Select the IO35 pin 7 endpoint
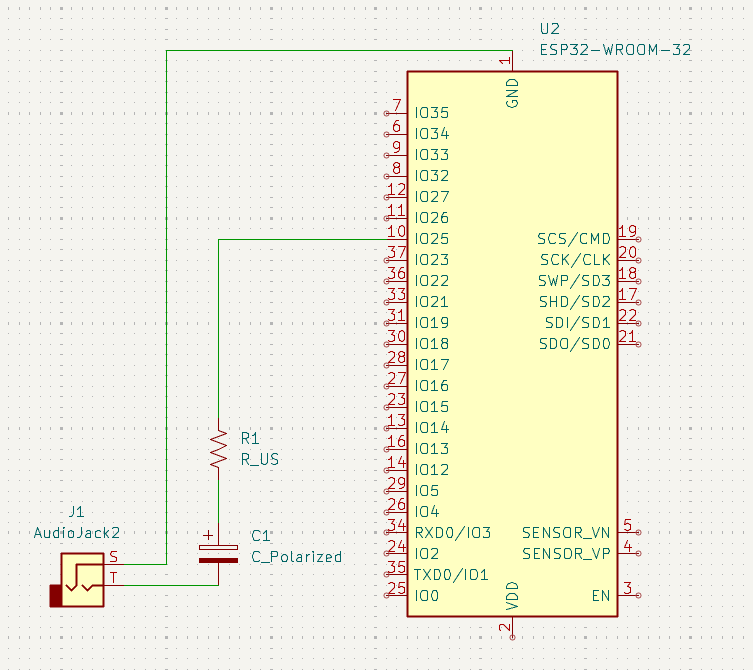 [386, 113]
